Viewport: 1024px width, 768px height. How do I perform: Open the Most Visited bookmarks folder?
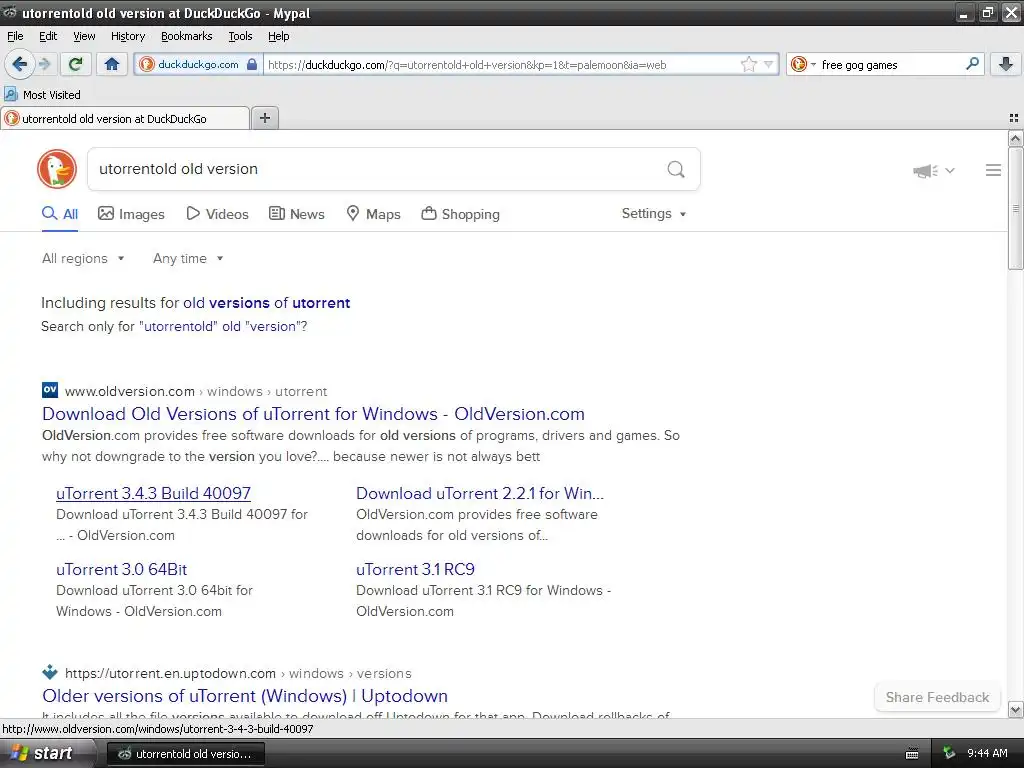click(x=42, y=95)
